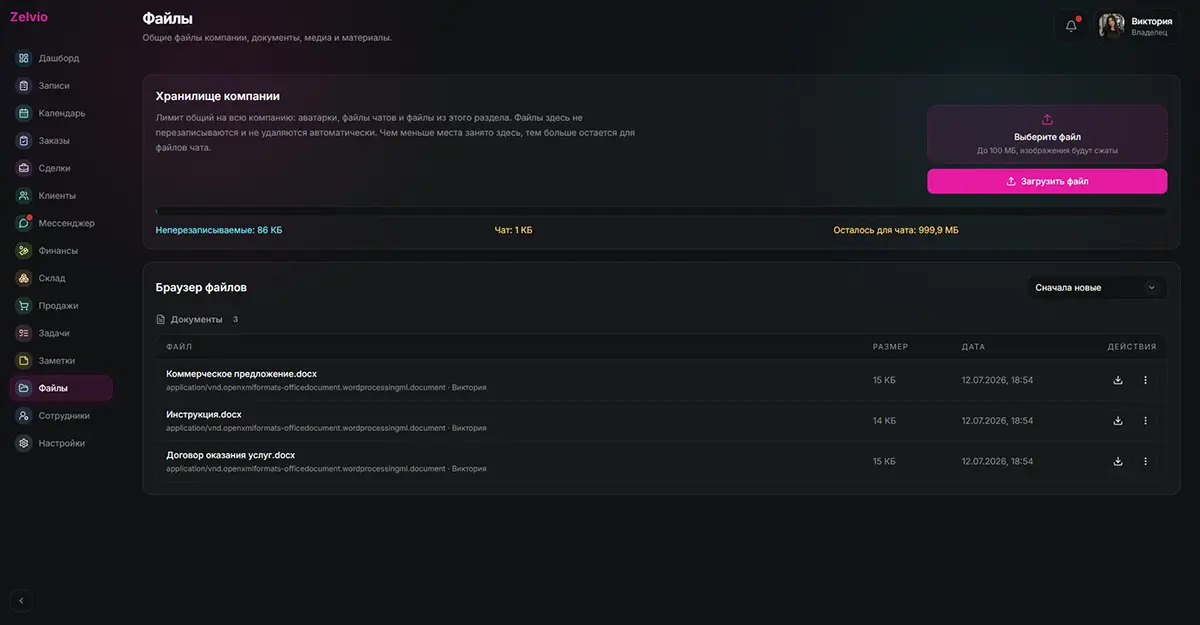This screenshot has height=625, width=1200.
Task: Click the company storage usage bar
Action: click(661, 212)
